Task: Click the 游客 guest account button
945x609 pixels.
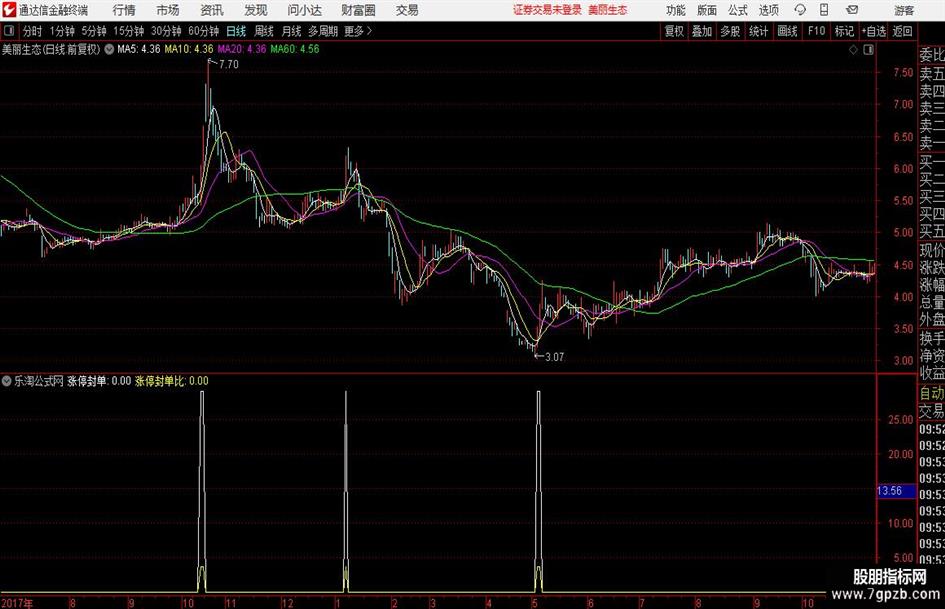Action: pyautogui.click(x=904, y=11)
